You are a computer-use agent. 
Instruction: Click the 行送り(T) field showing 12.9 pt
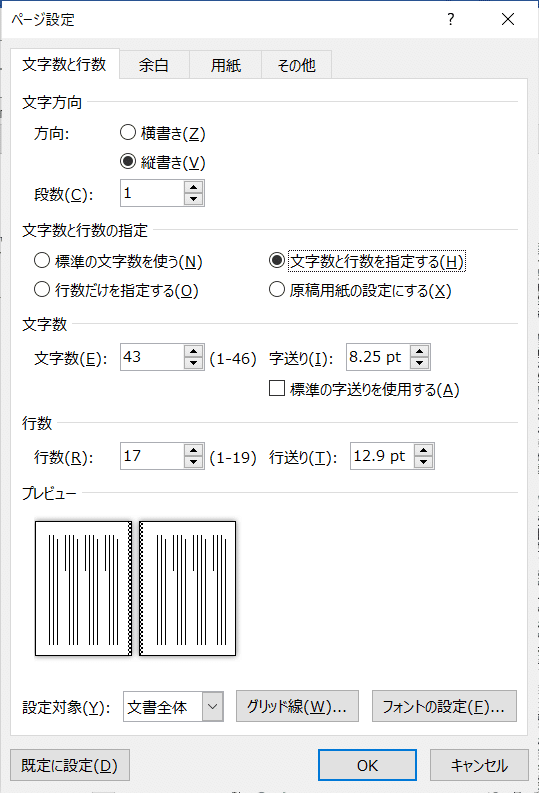click(382, 456)
